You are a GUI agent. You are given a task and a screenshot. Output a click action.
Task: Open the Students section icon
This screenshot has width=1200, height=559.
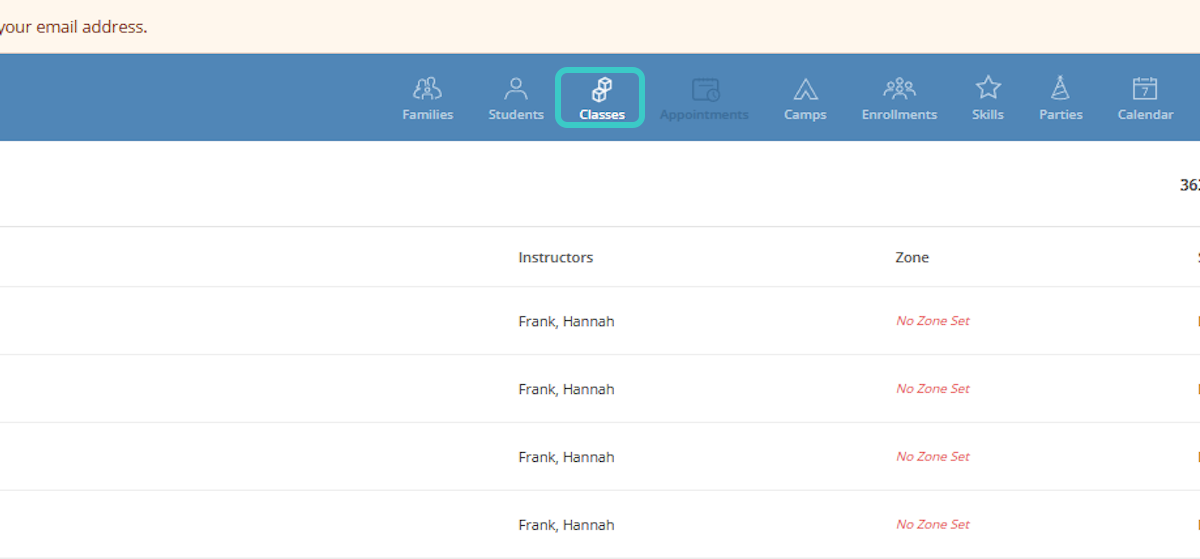pyautogui.click(x=516, y=89)
